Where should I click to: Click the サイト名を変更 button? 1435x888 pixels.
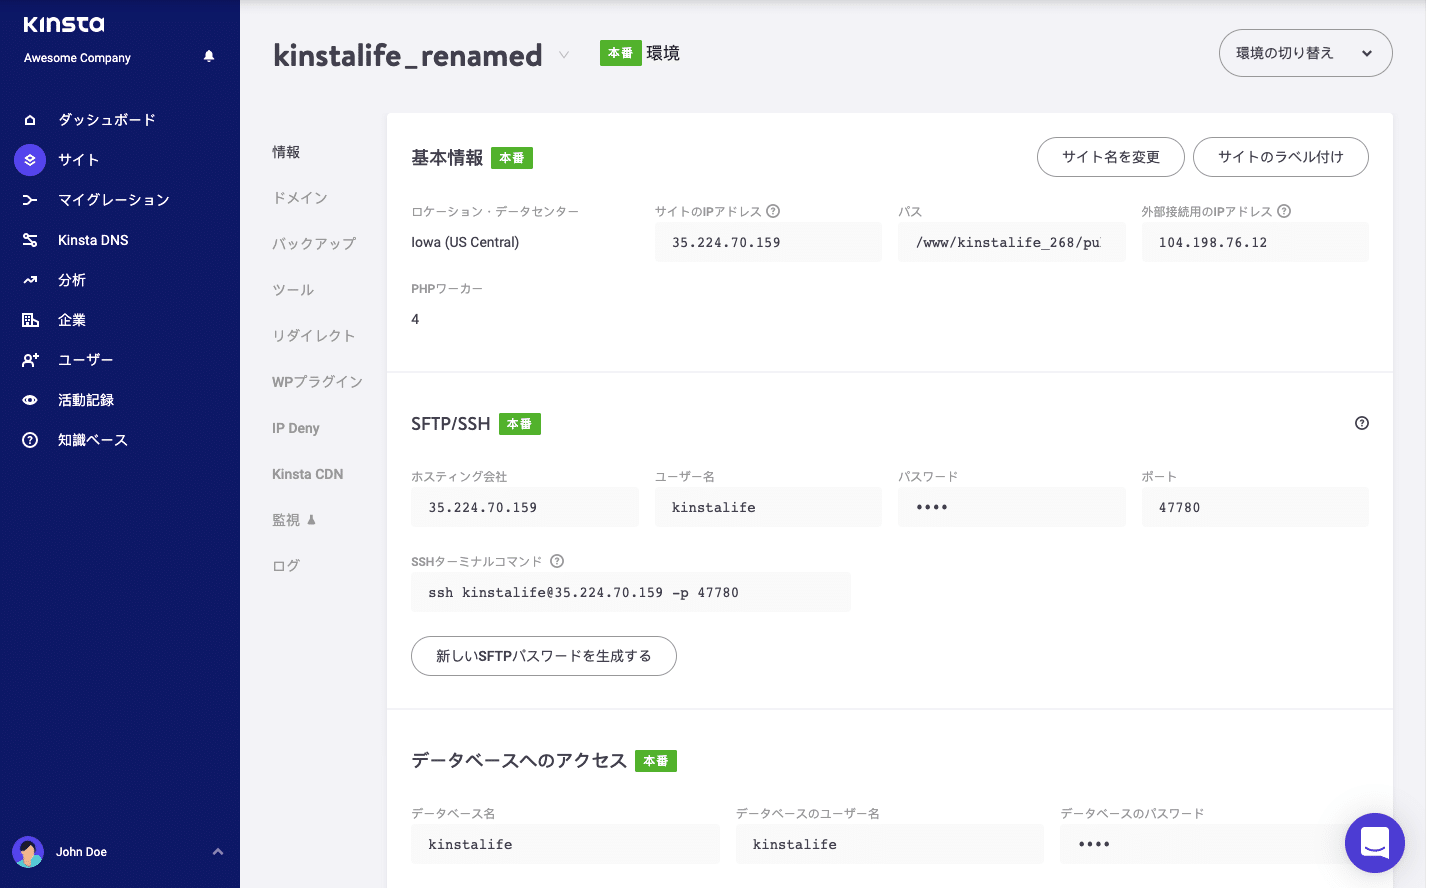click(x=1111, y=157)
